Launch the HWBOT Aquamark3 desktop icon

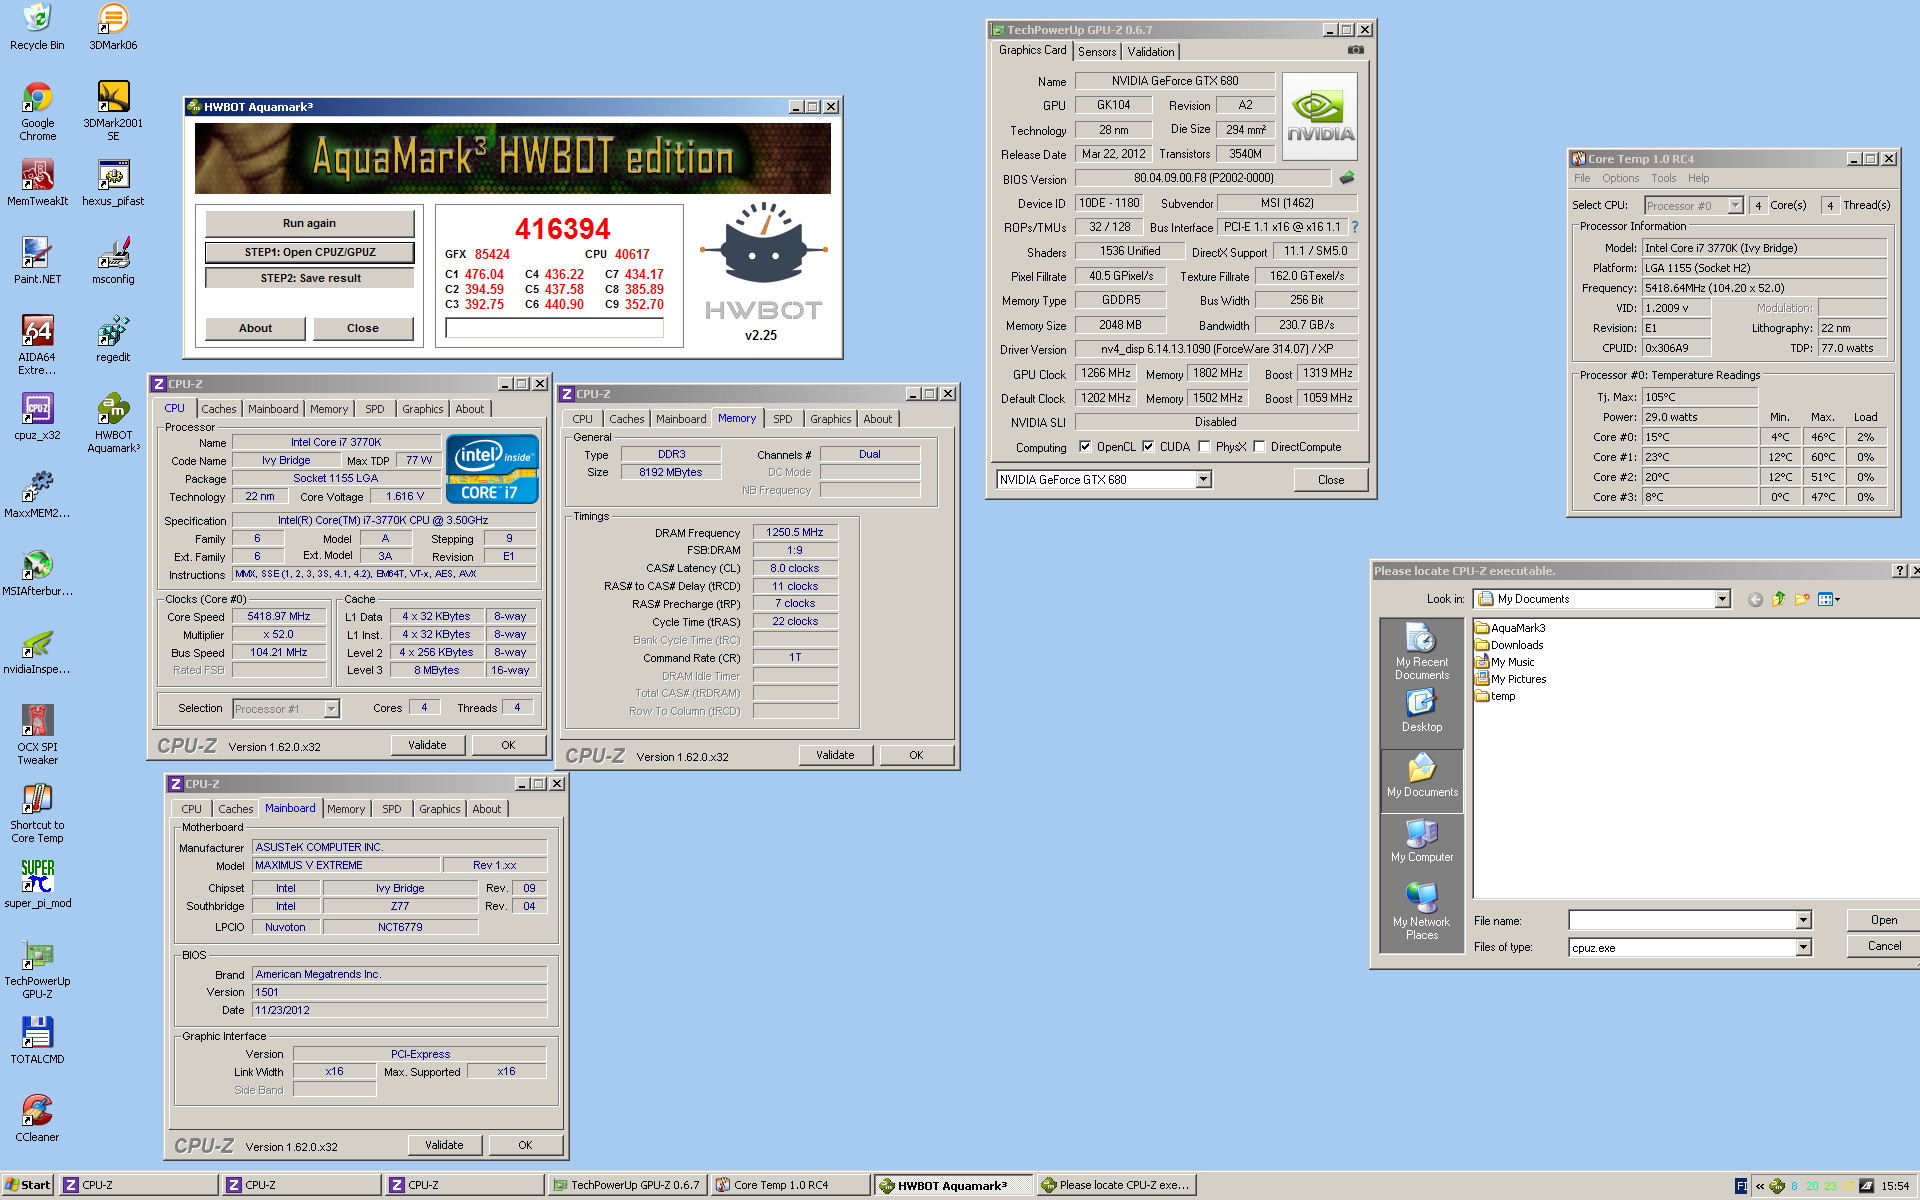tap(113, 423)
